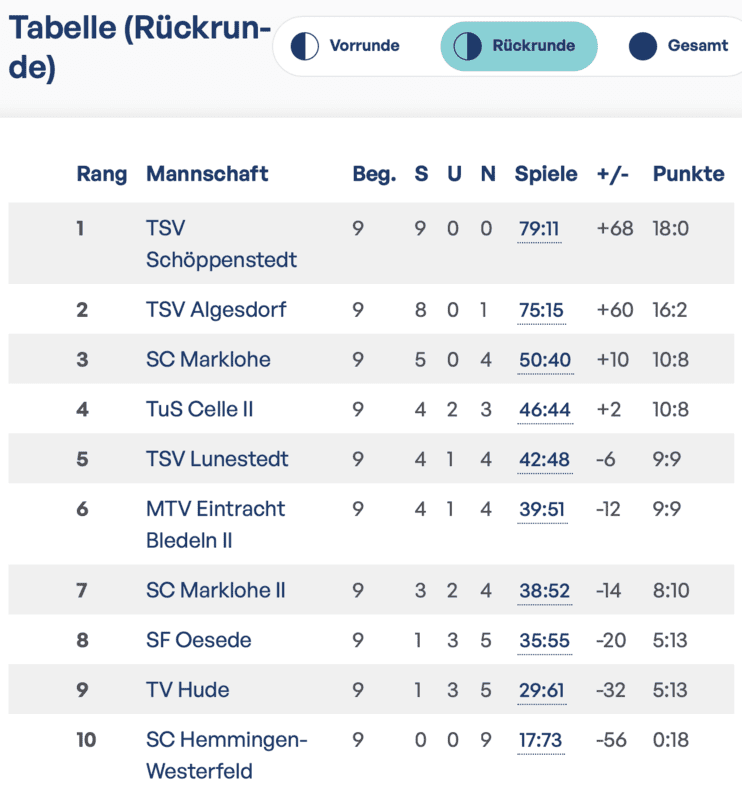Screen dimensions: 742x800
Task: Open the 75:15 games result link
Action: pyautogui.click(x=541, y=310)
